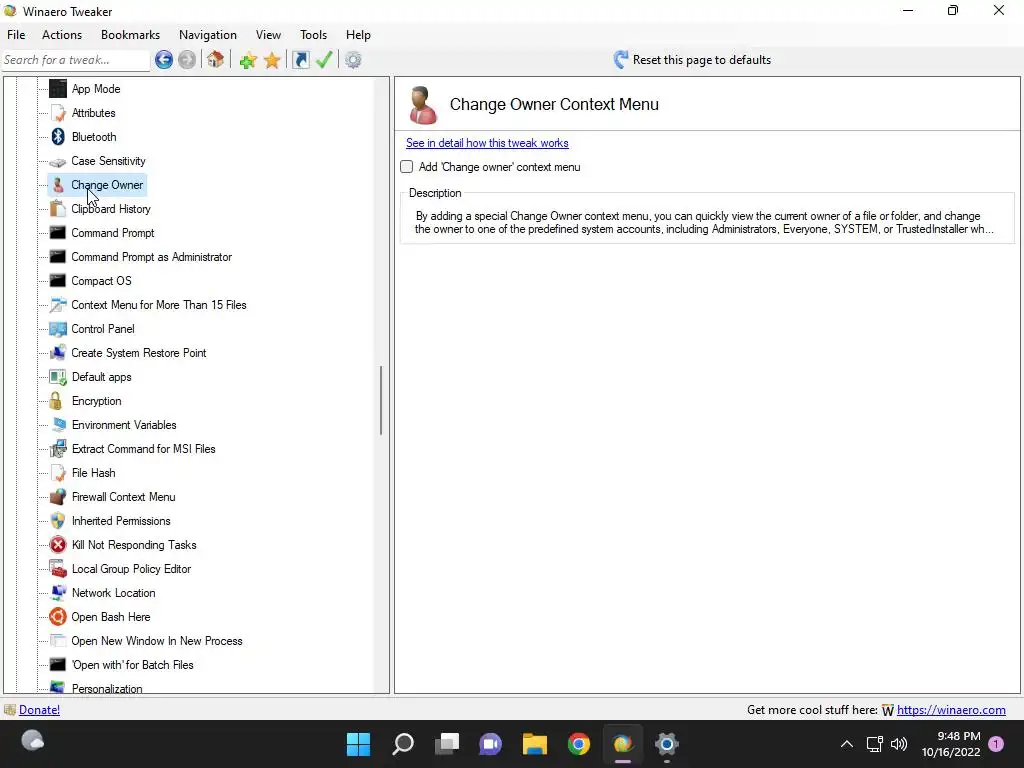Click the Control Panel icon in tree
1024x768 pixels.
click(58, 328)
